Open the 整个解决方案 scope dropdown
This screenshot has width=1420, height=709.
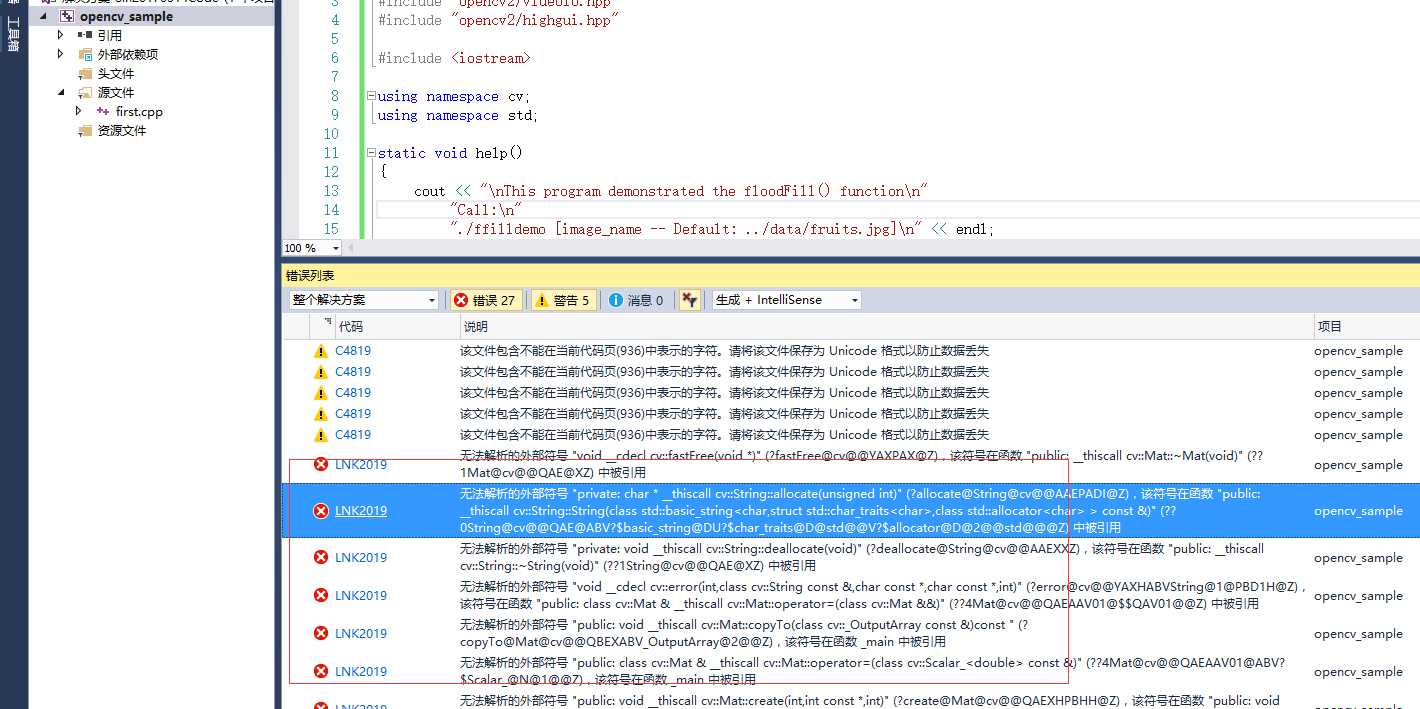click(364, 300)
